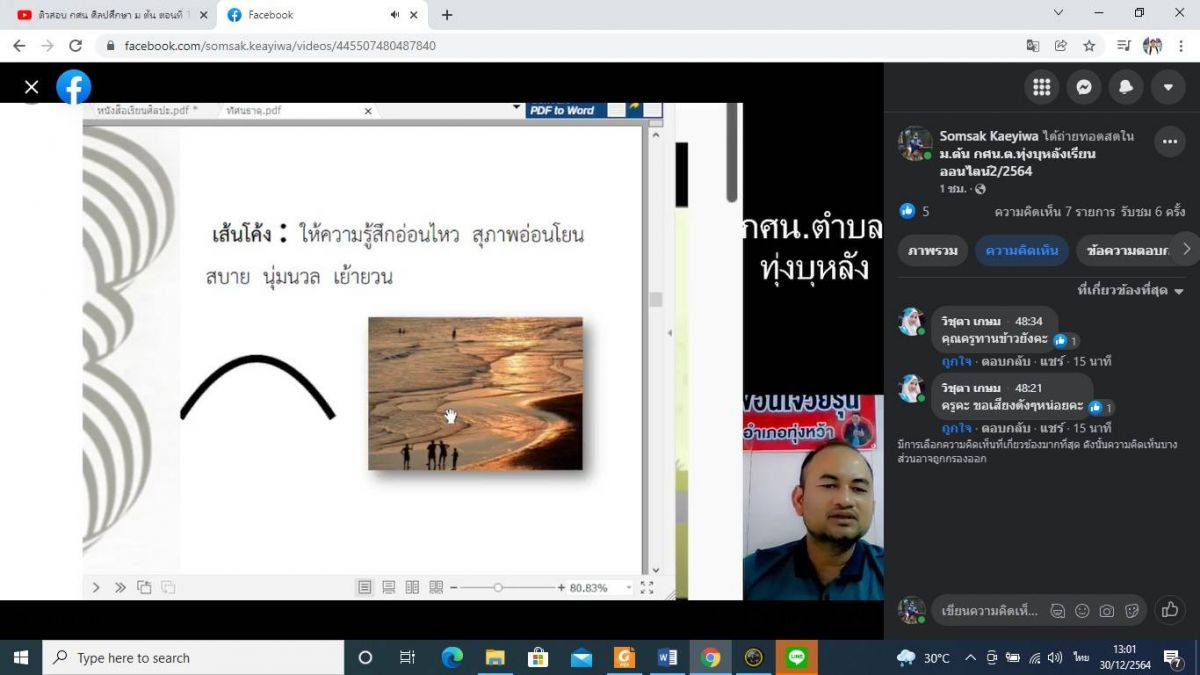1200x675 pixels.
Task: Open the post options three-dot button
Action: coord(1169,142)
